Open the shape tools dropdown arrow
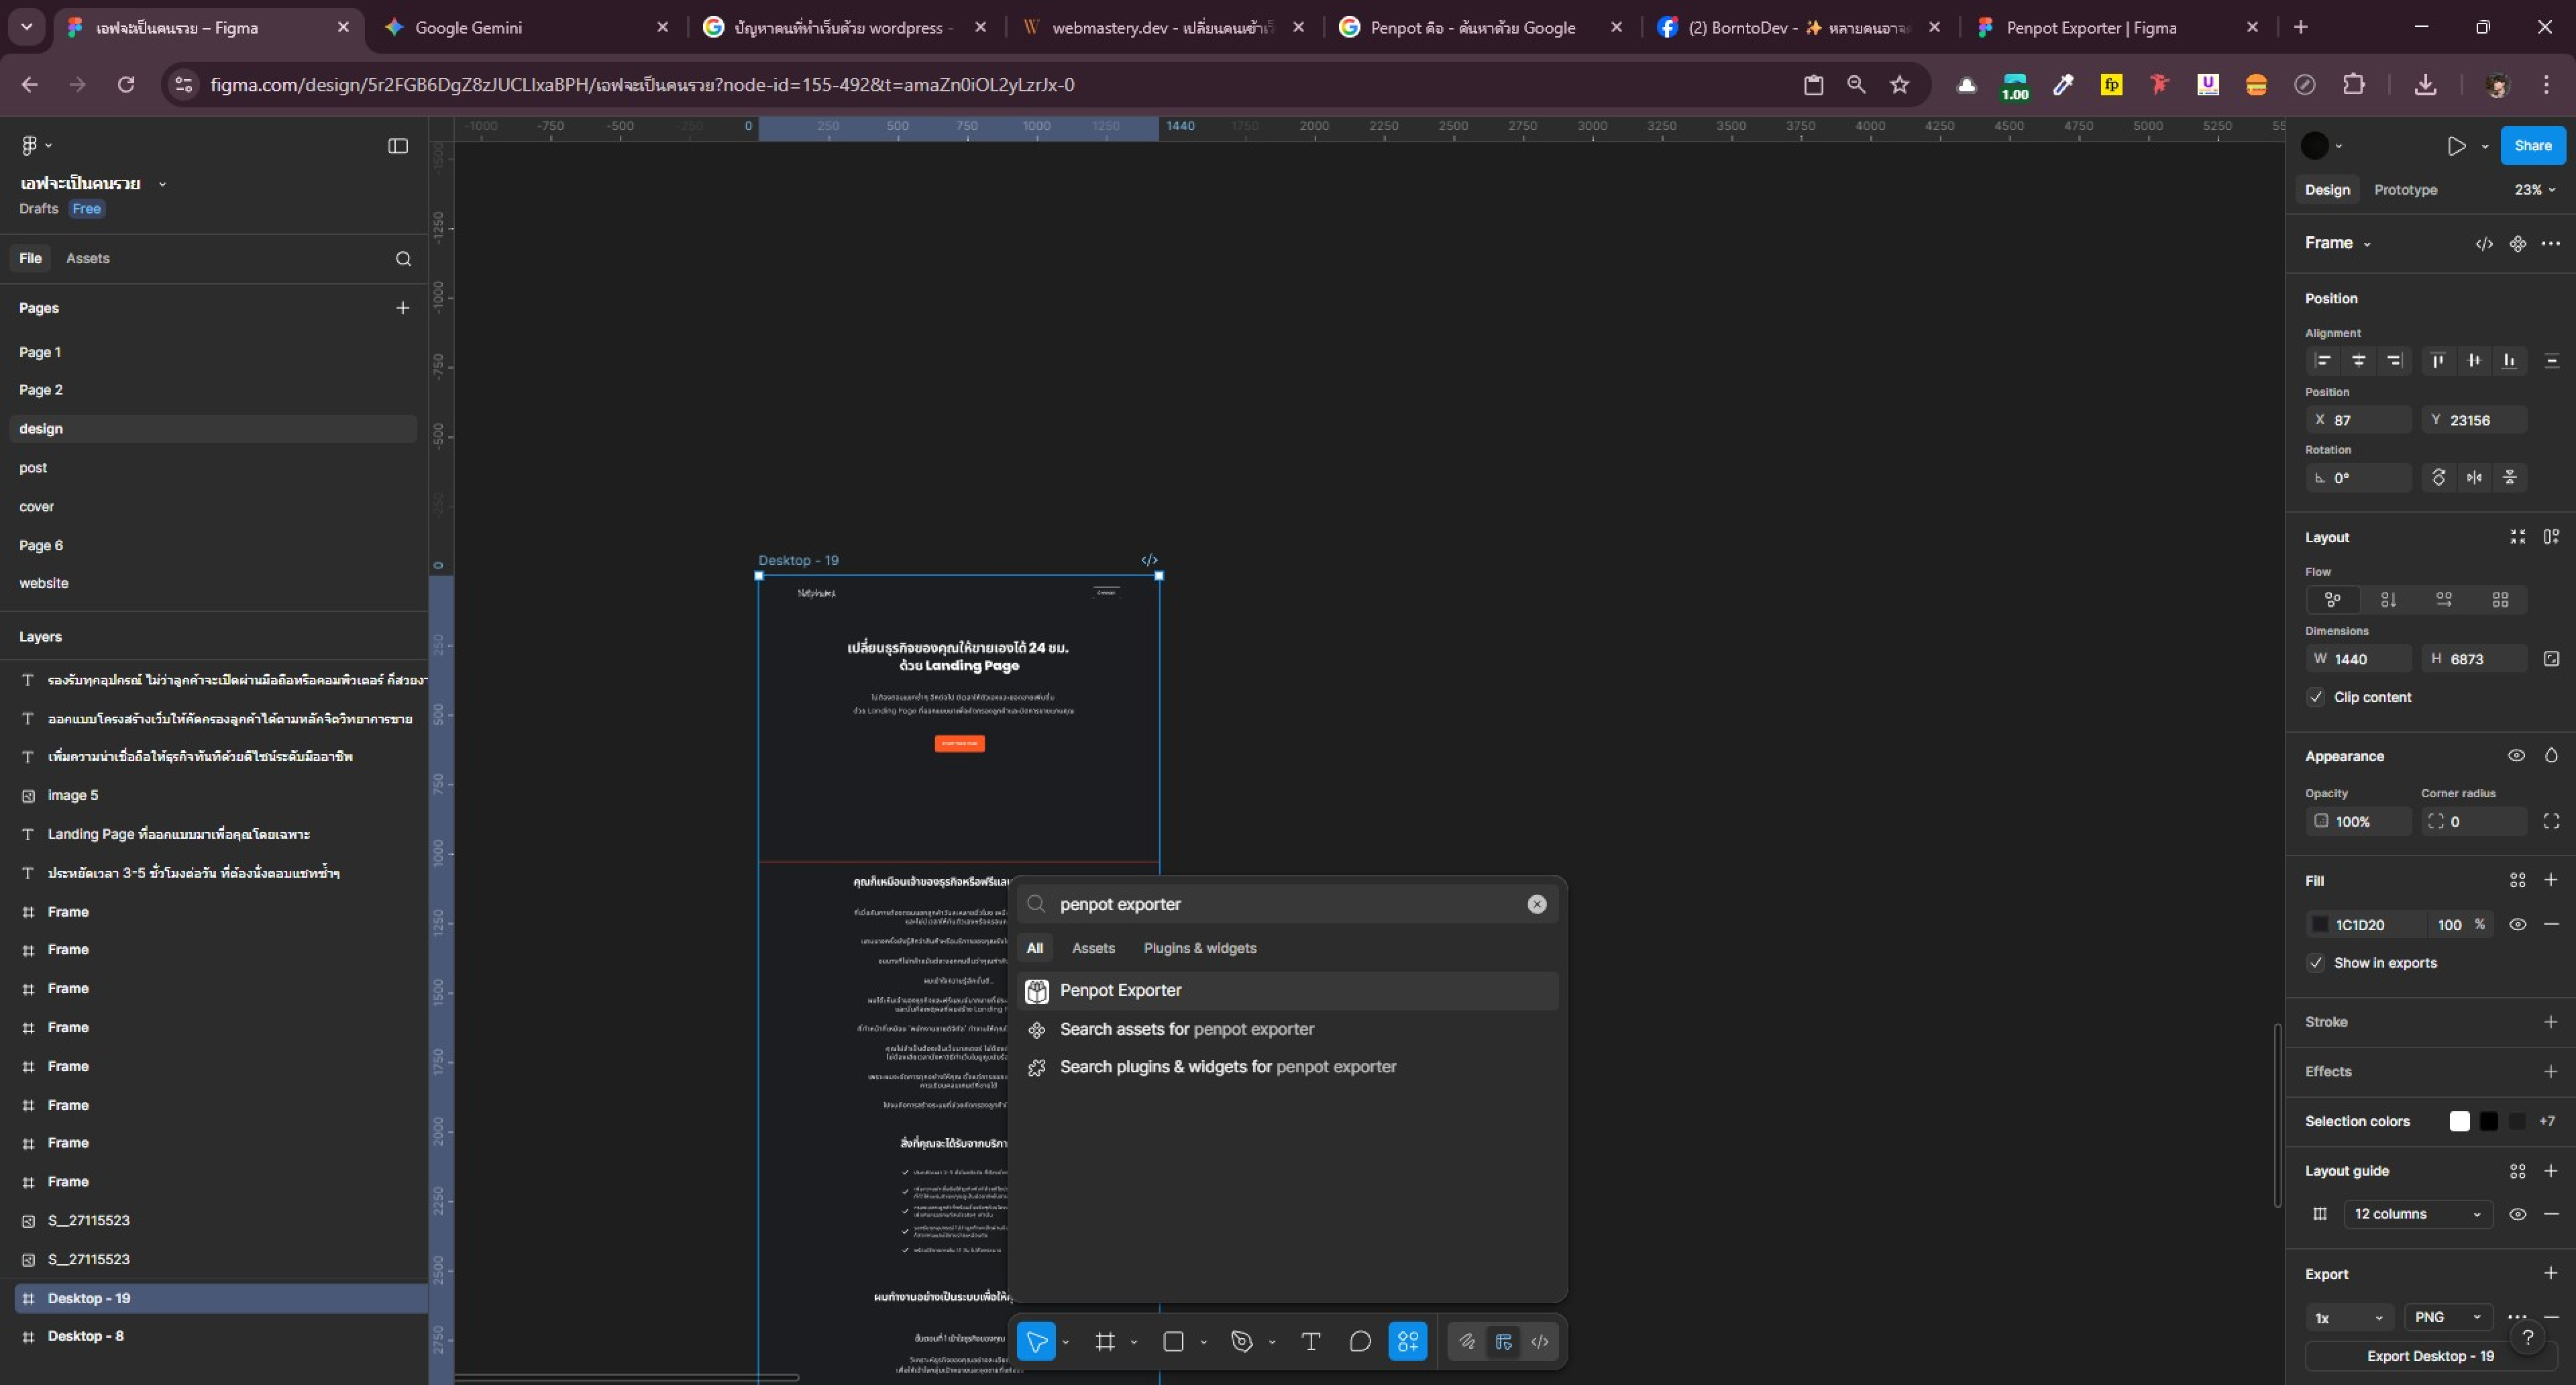The image size is (2576, 1385). point(1203,1342)
